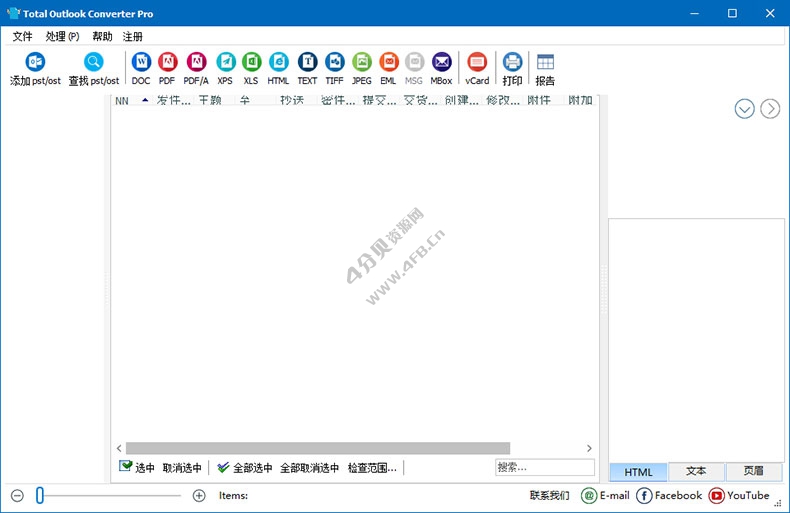Choose the XPS export icon

(226, 62)
